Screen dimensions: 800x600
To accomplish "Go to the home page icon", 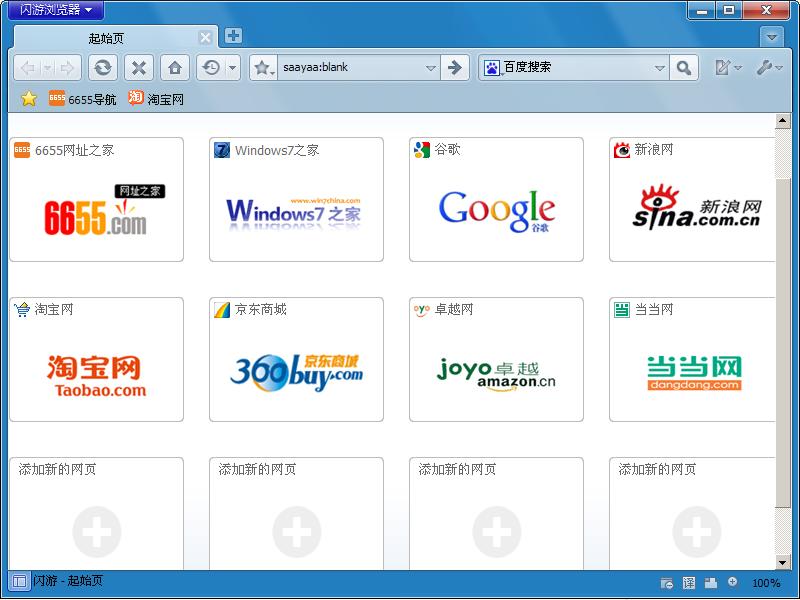I will click(175, 67).
